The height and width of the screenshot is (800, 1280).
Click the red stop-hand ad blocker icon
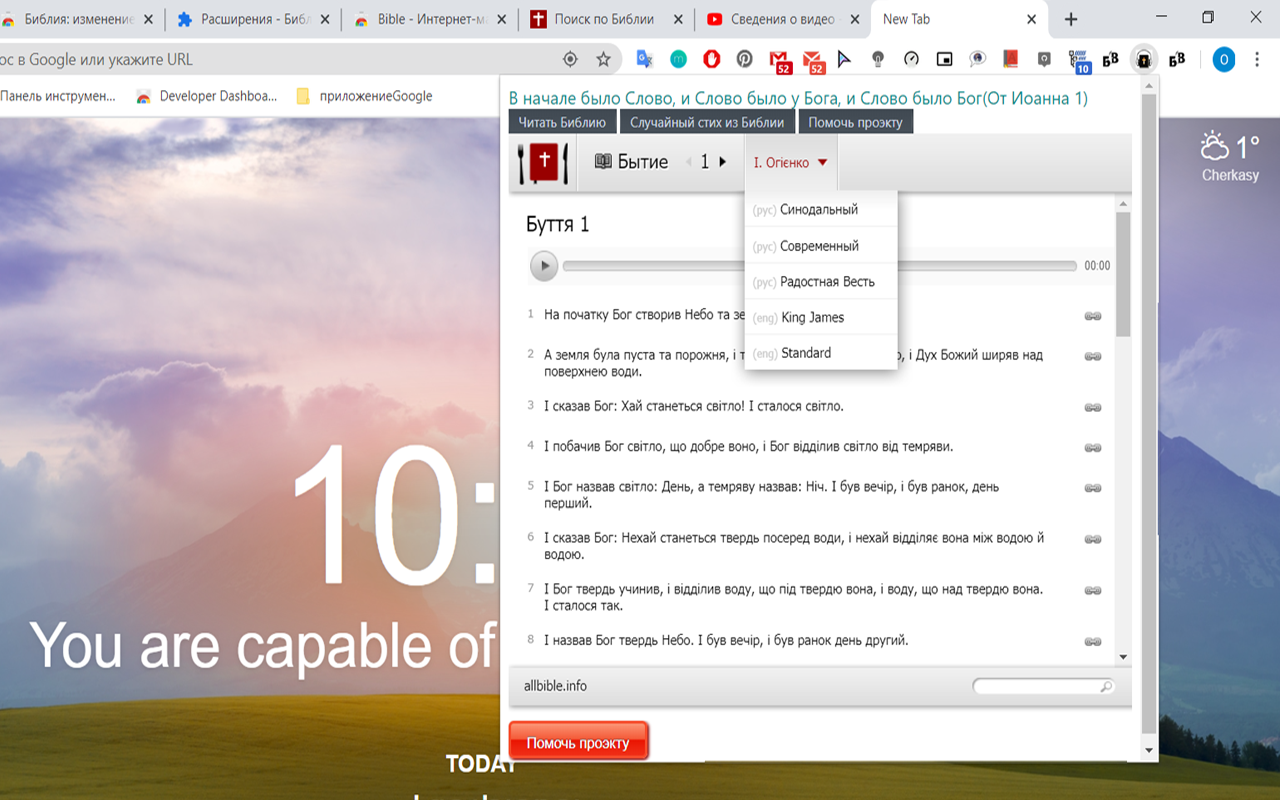pyautogui.click(x=712, y=59)
